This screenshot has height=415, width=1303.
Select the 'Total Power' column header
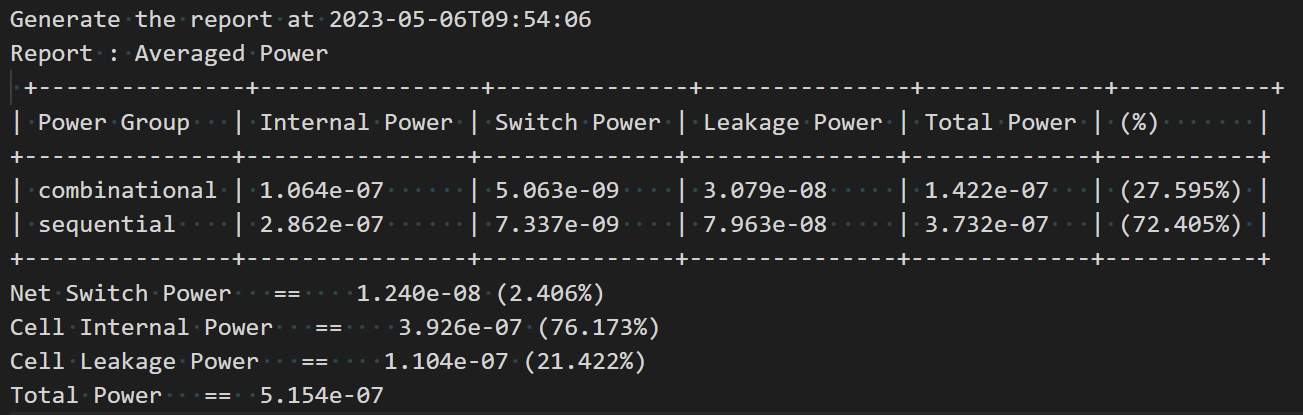pos(1001,123)
